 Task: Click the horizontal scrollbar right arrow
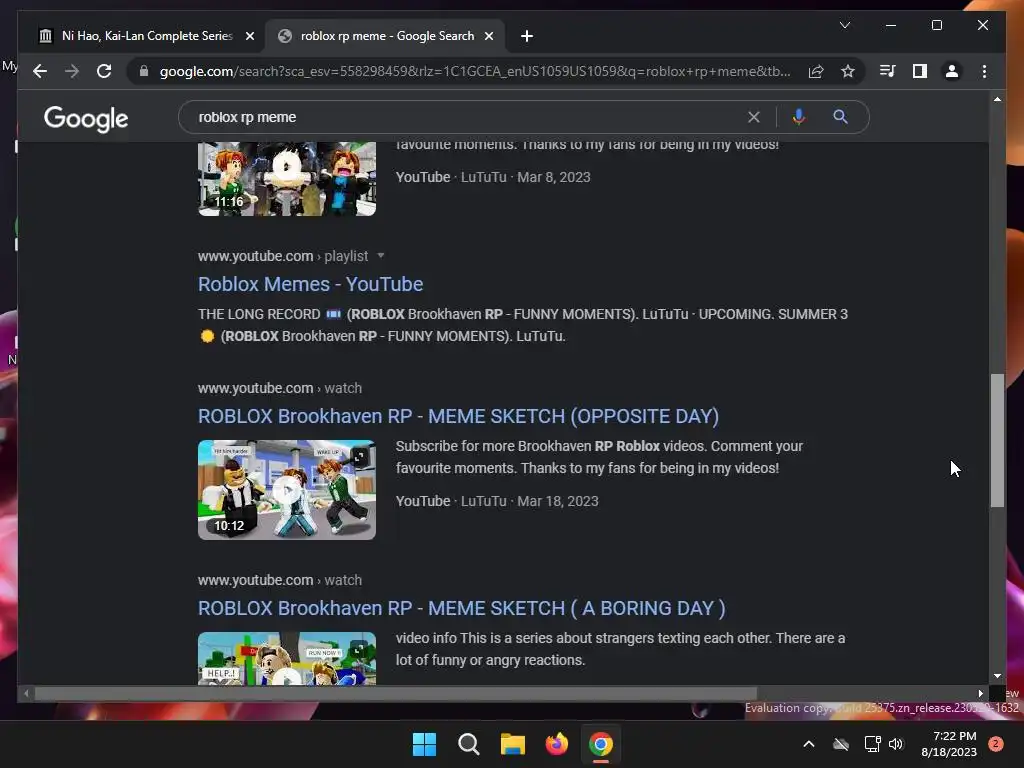point(980,694)
